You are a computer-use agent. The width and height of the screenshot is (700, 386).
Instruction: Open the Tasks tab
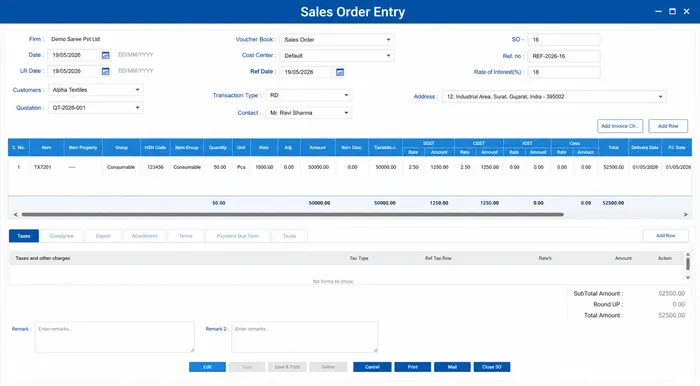pos(289,236)
